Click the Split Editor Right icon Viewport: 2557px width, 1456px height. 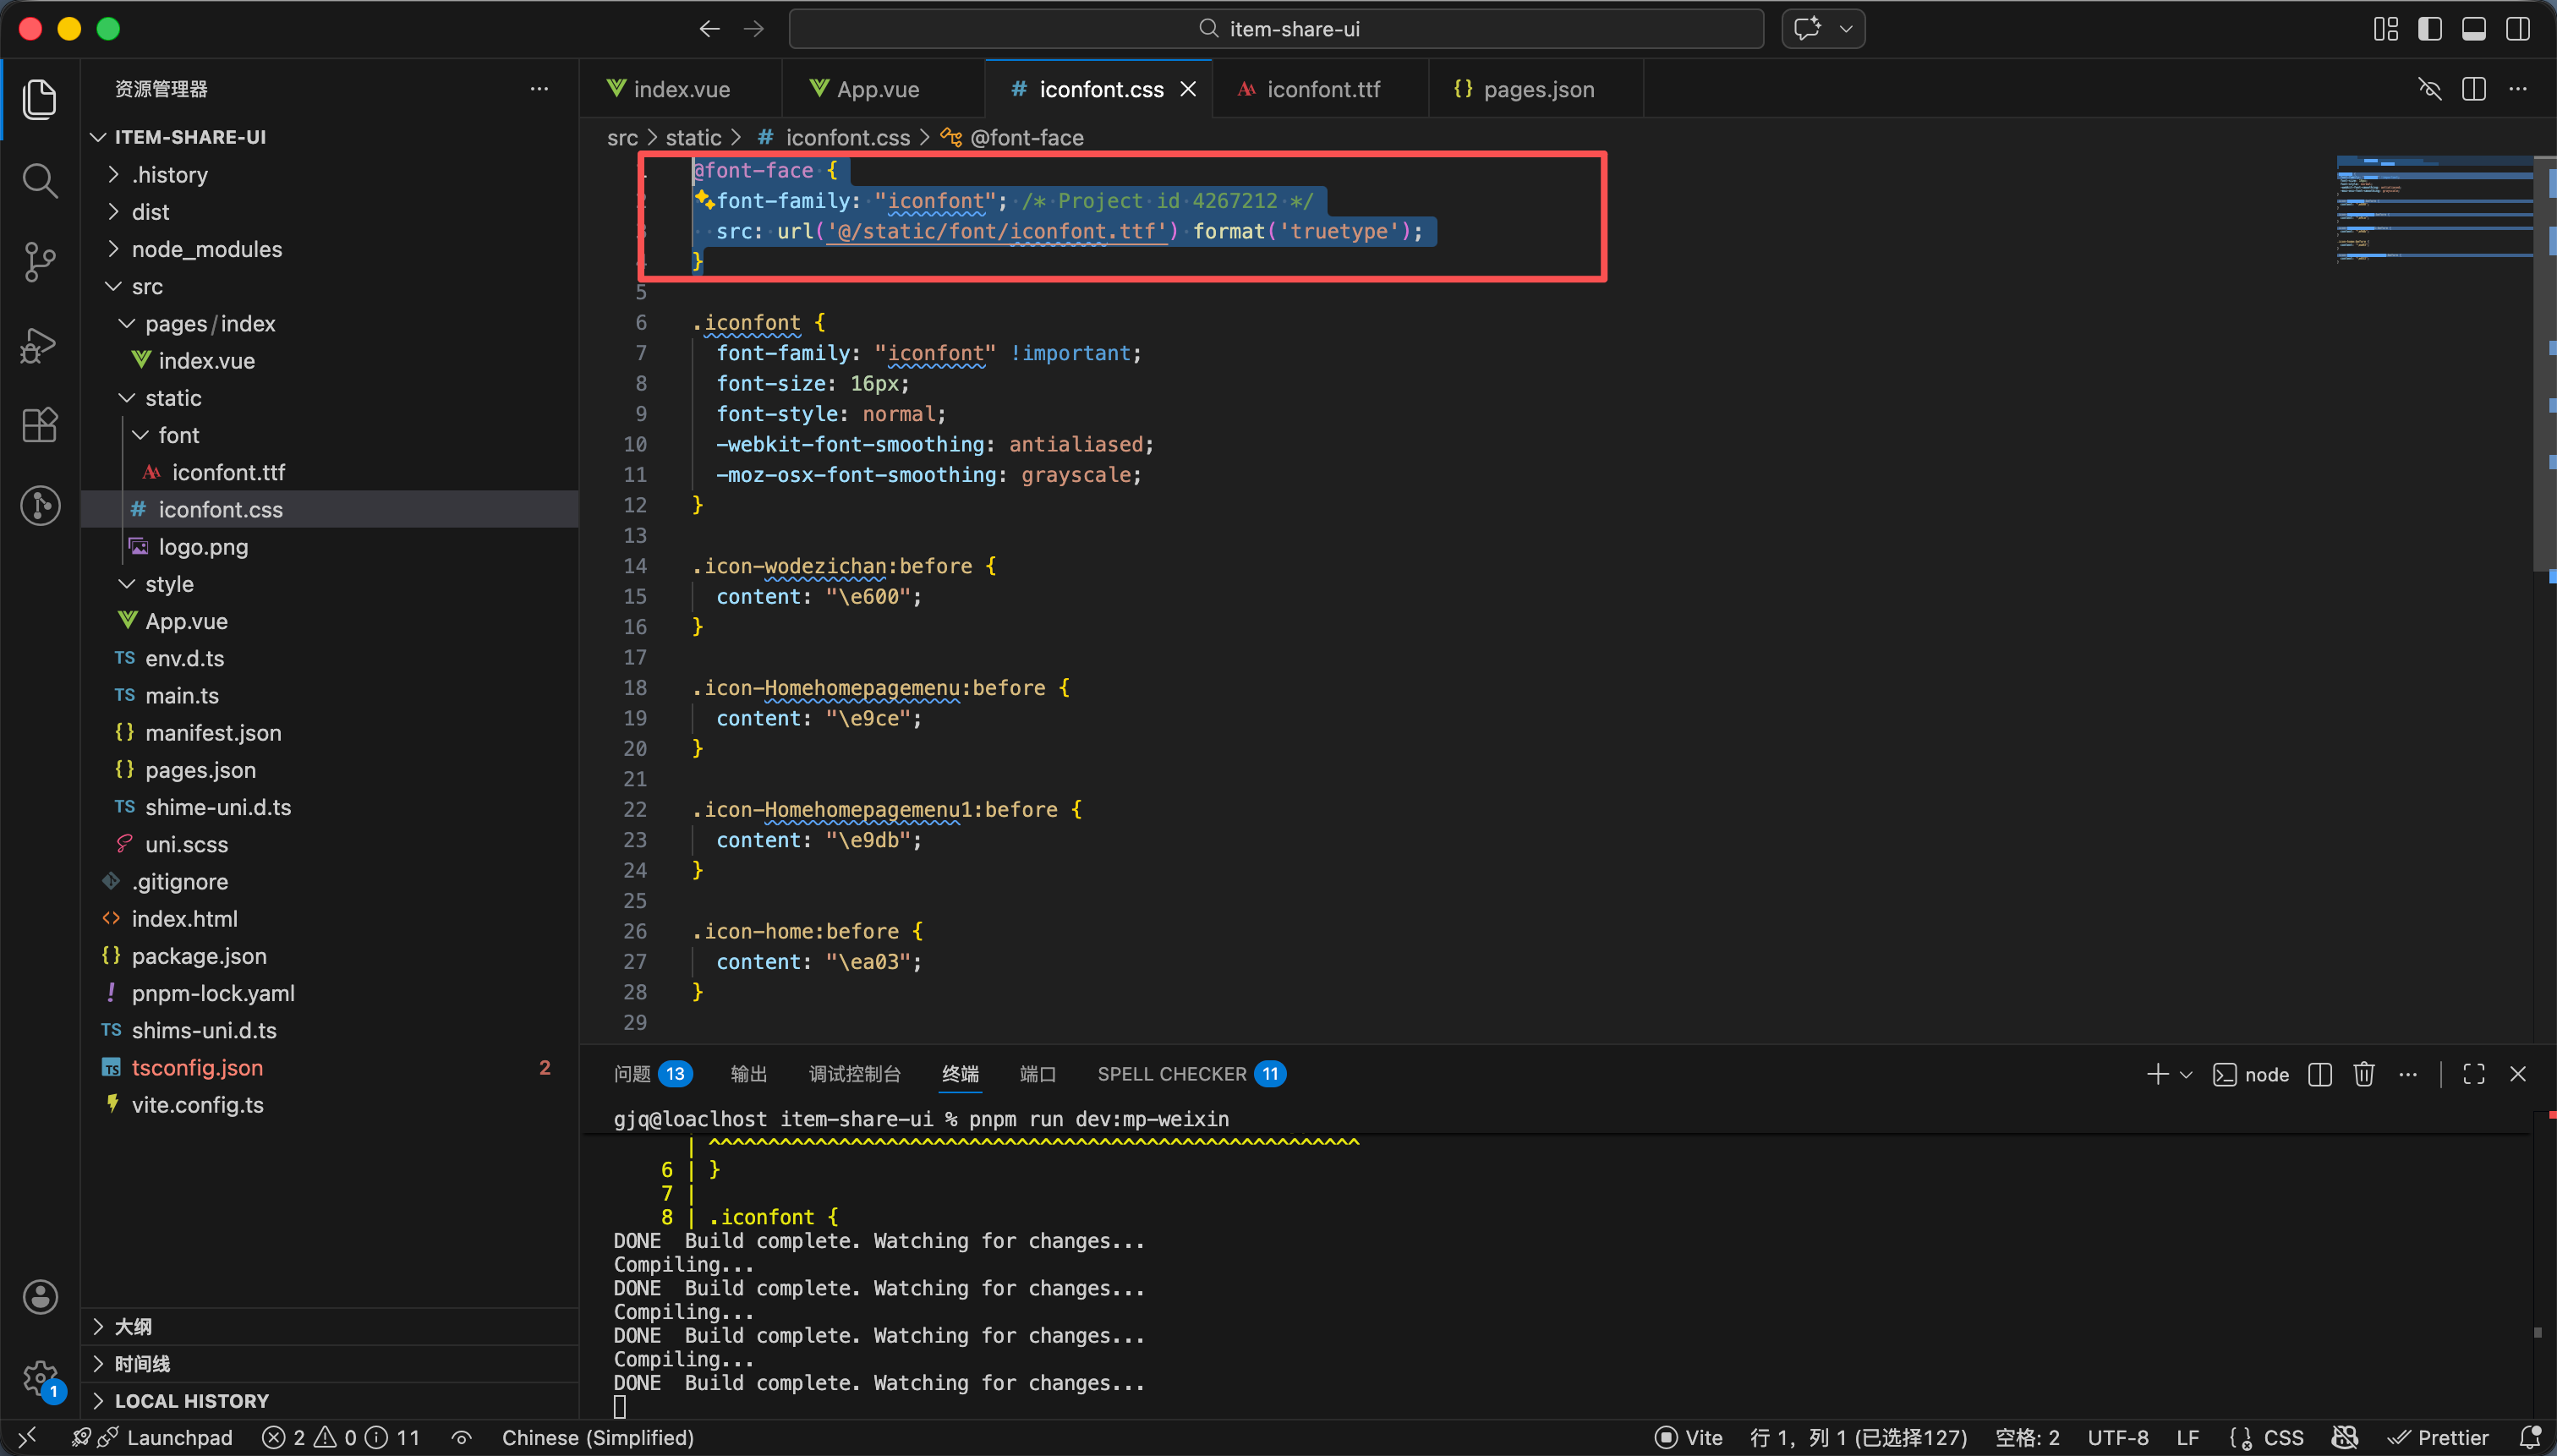tap(2473, 89)
